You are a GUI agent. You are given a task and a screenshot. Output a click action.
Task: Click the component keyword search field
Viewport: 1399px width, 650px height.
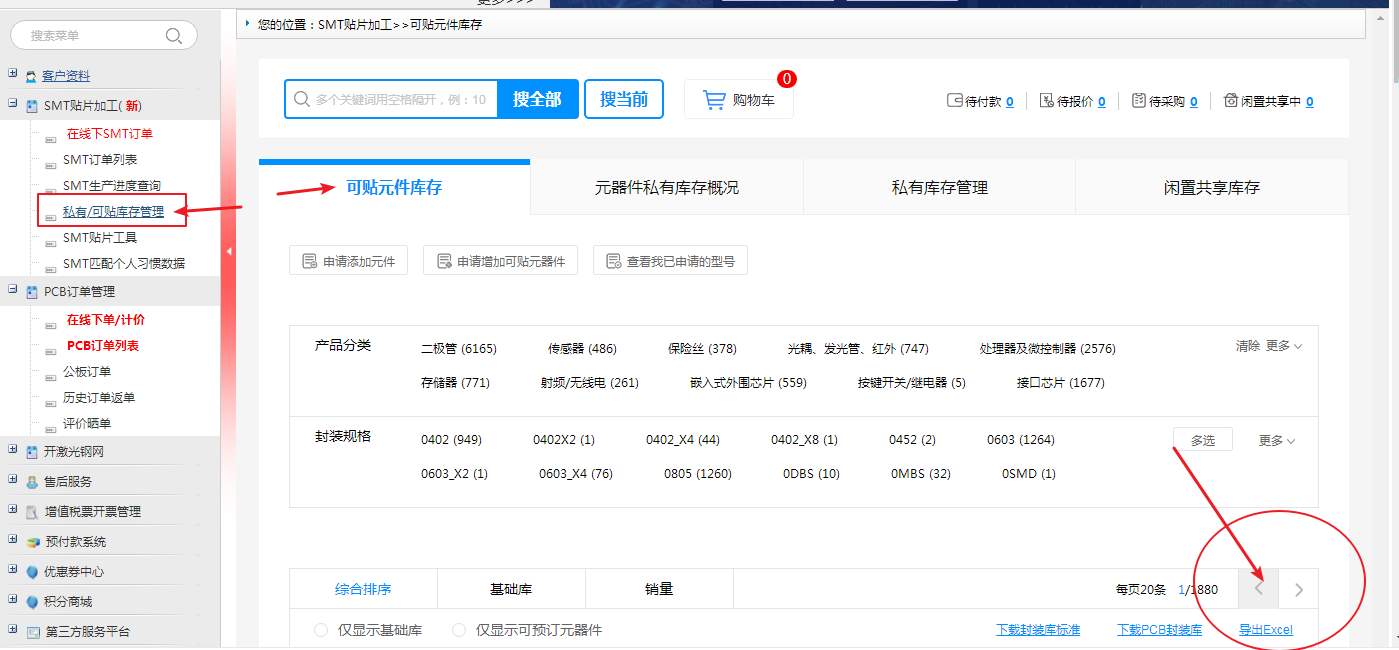400,100
